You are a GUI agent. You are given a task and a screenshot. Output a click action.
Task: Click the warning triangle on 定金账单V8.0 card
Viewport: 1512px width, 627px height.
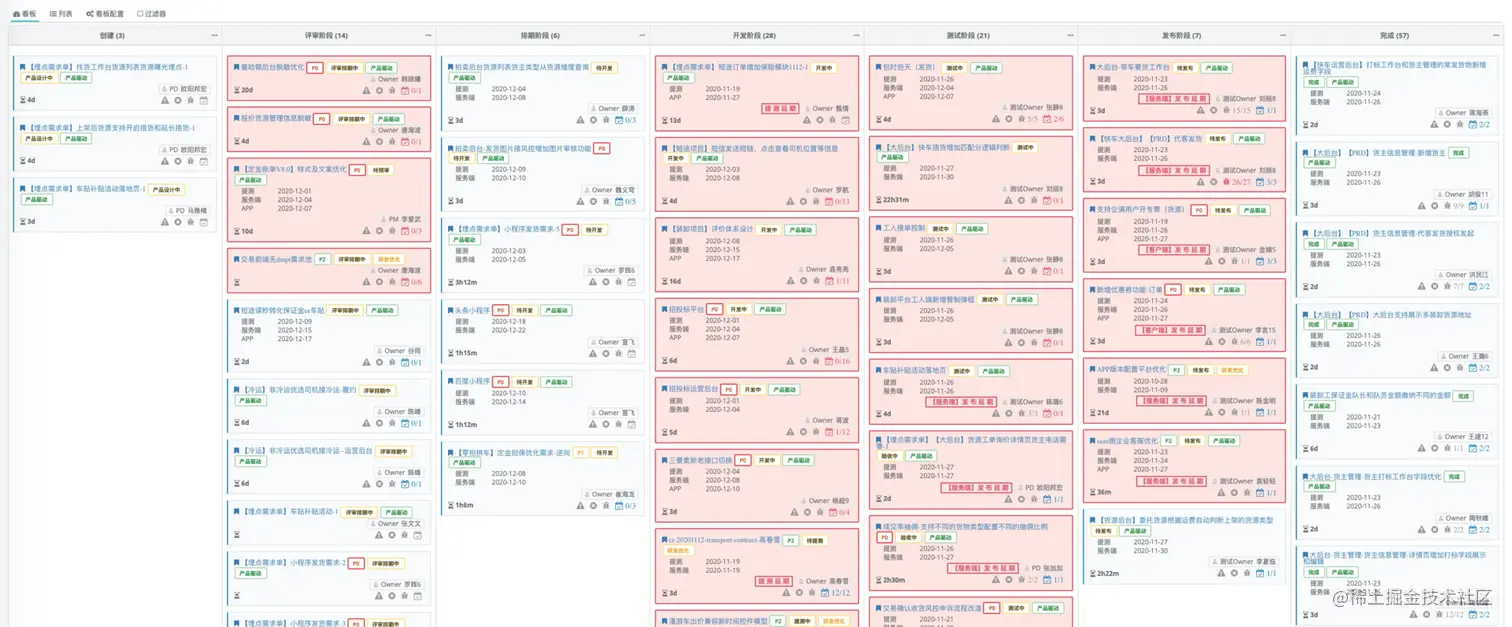(366, 231)
